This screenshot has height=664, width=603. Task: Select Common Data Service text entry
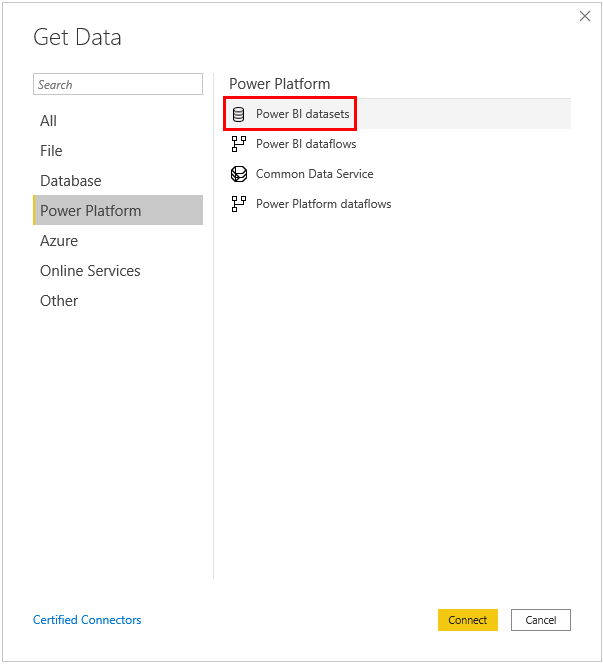tap(314, 174)
